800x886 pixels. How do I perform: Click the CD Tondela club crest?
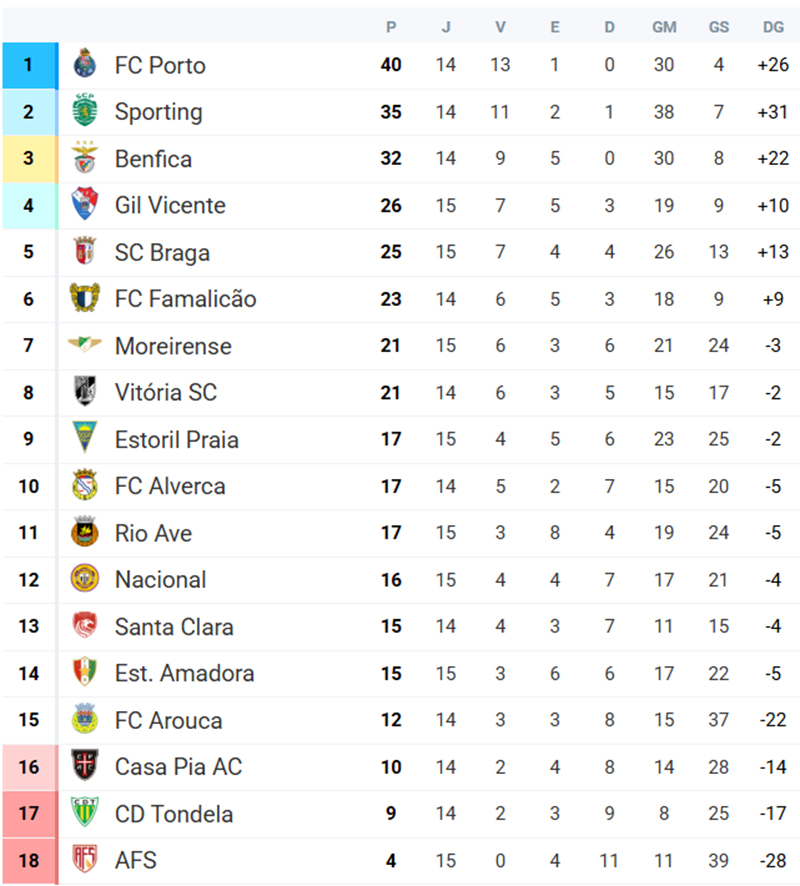click(84, 813)
